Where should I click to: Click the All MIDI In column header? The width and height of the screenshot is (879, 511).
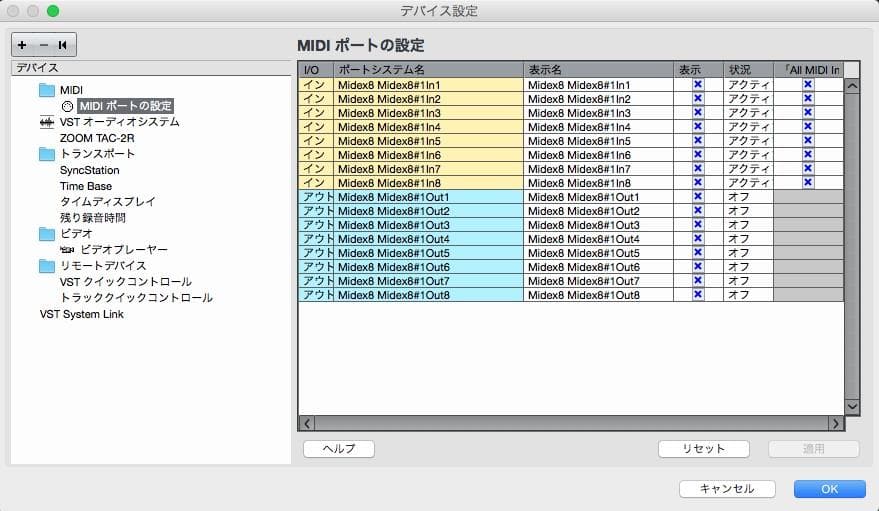(x=809, y=70)
